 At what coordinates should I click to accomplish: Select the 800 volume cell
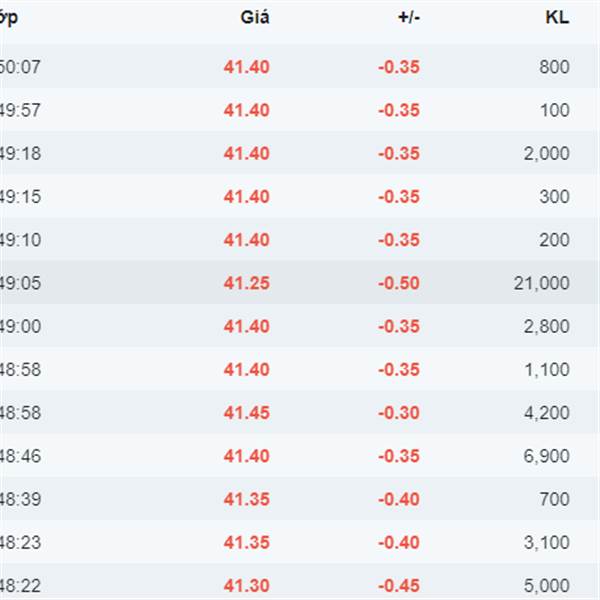pyautogui.click(x=554, y=67)
